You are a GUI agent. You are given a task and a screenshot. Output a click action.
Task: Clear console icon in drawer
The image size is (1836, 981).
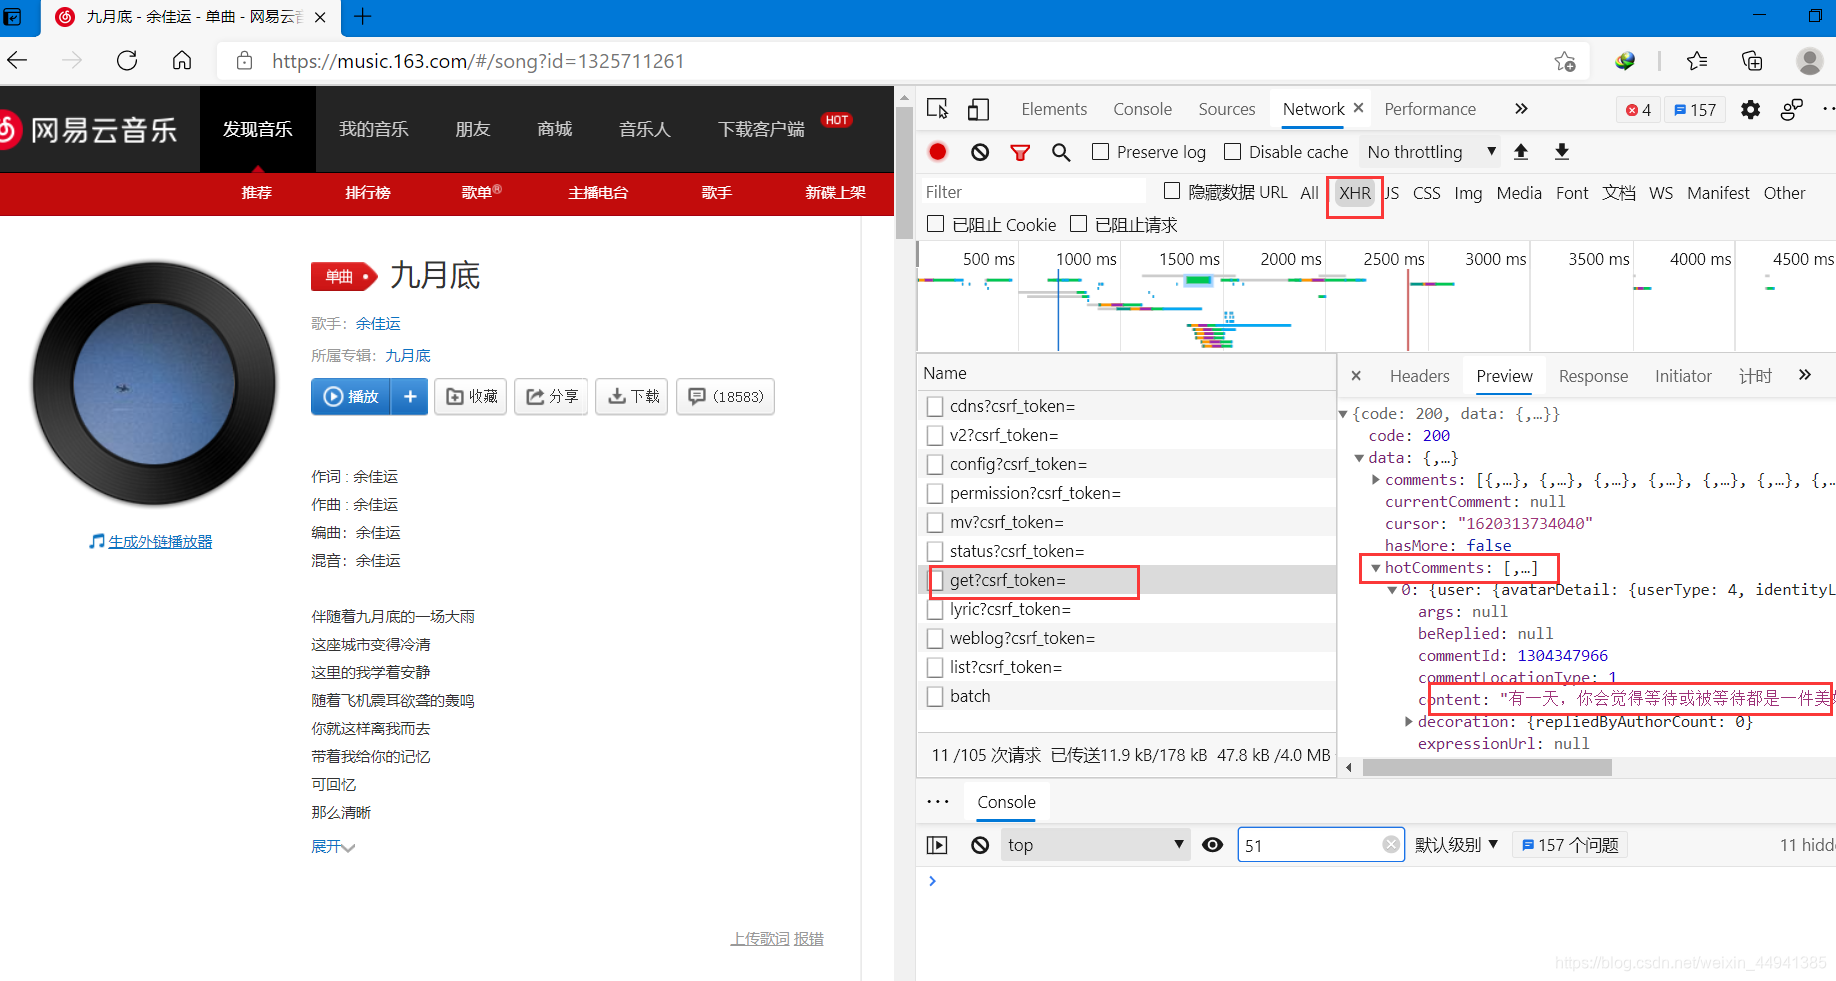980,845
